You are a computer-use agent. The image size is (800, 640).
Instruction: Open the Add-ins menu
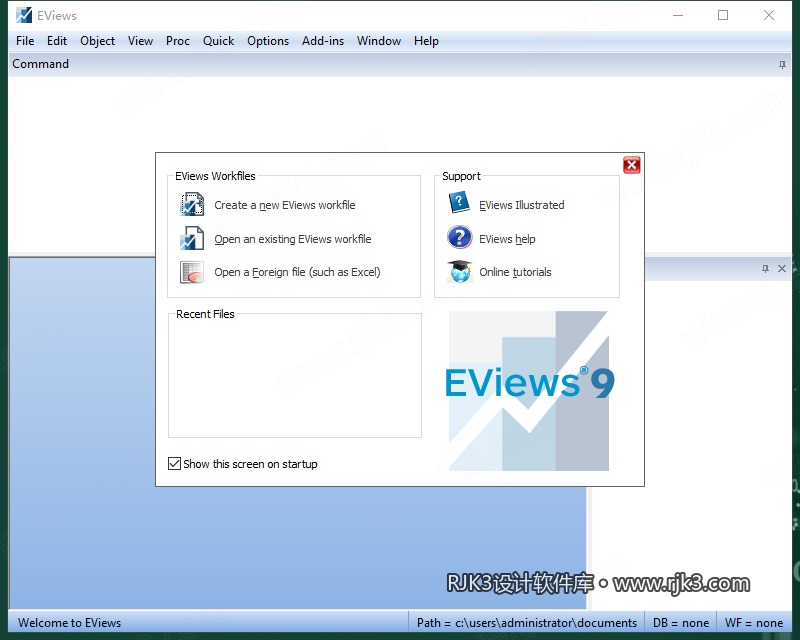point(323,41)
